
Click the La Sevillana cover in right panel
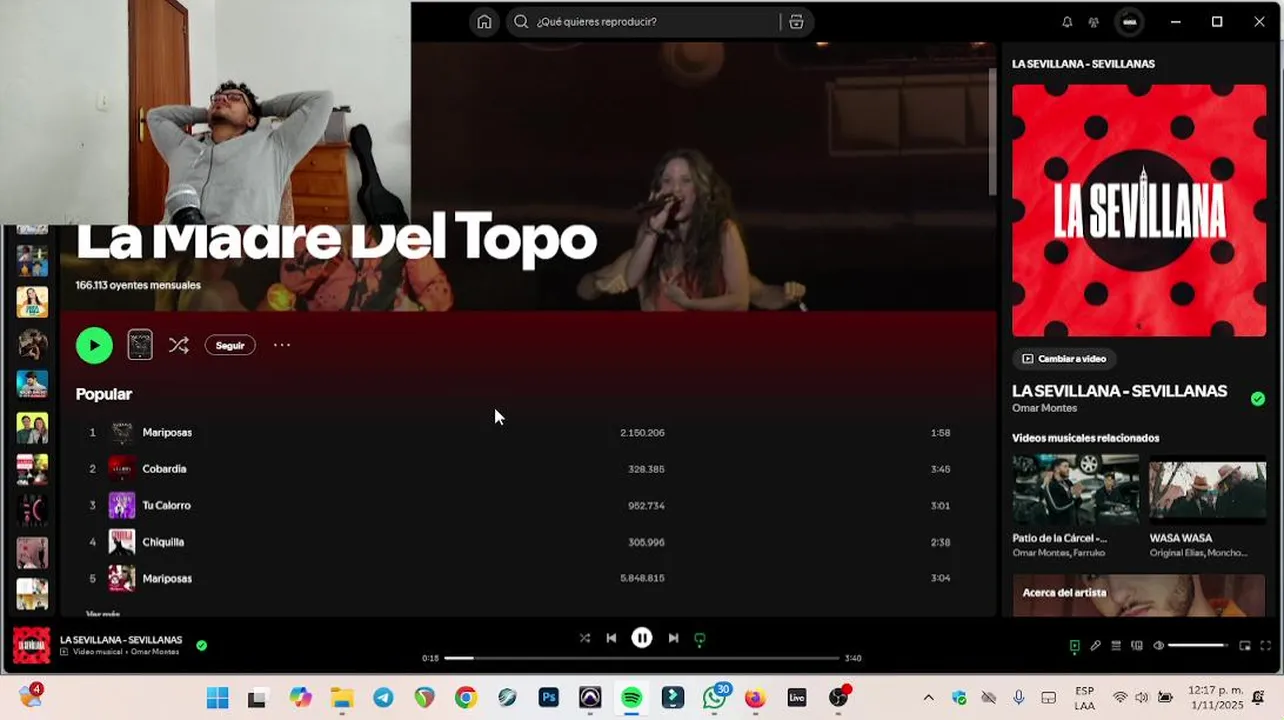click(1139, 210)
